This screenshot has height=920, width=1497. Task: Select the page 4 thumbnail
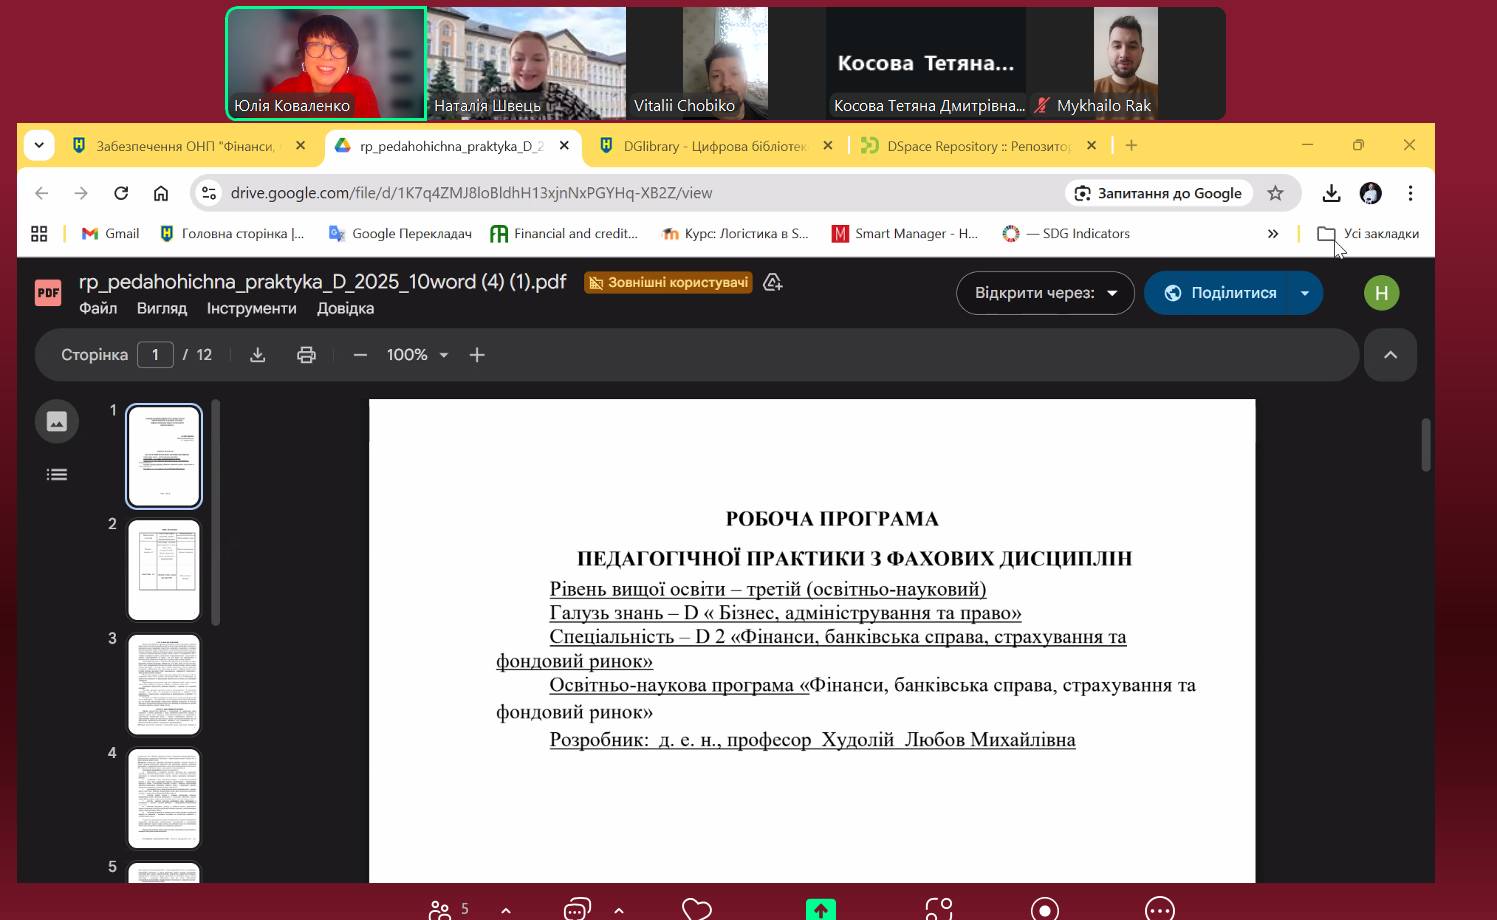click(164, 798)
